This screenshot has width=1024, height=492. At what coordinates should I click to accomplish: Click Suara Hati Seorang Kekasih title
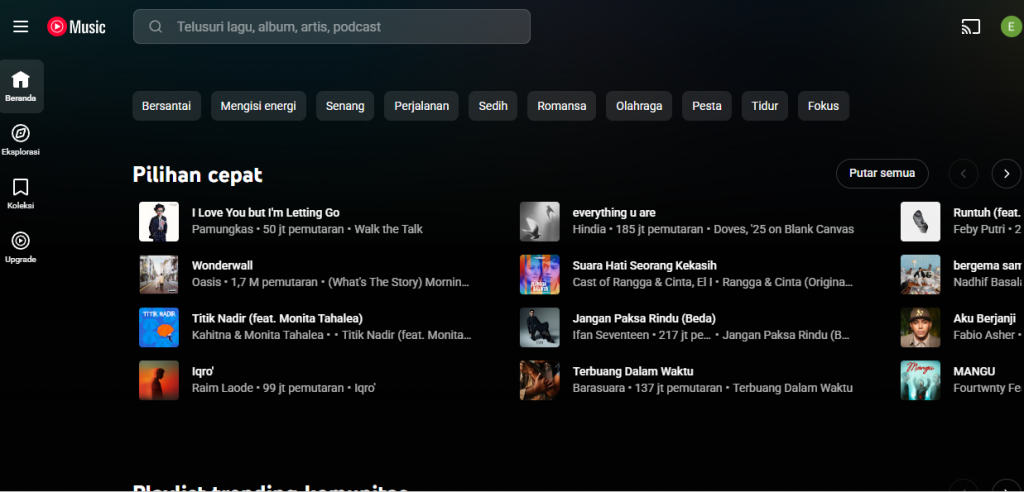(645, 266)
